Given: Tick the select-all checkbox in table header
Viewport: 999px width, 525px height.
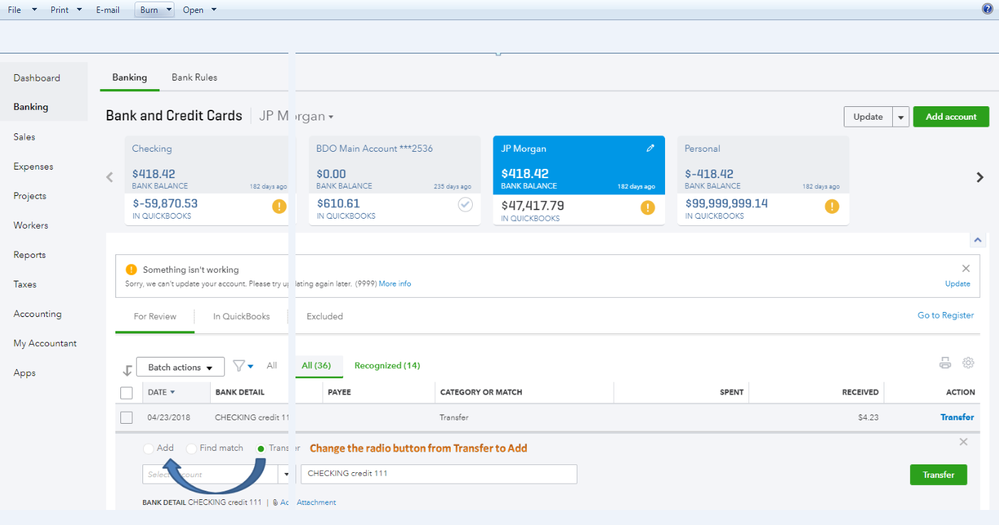Looking at the screenshot, I should point(126,392).
